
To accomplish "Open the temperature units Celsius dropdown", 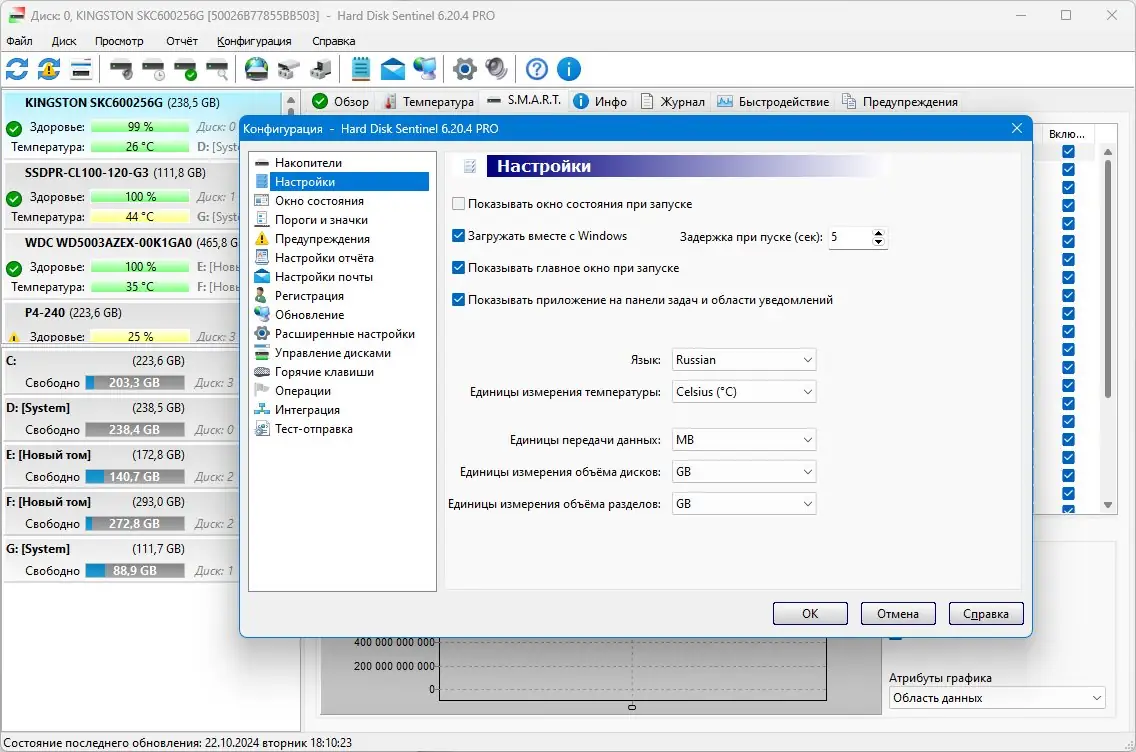I will pos(743,391).
